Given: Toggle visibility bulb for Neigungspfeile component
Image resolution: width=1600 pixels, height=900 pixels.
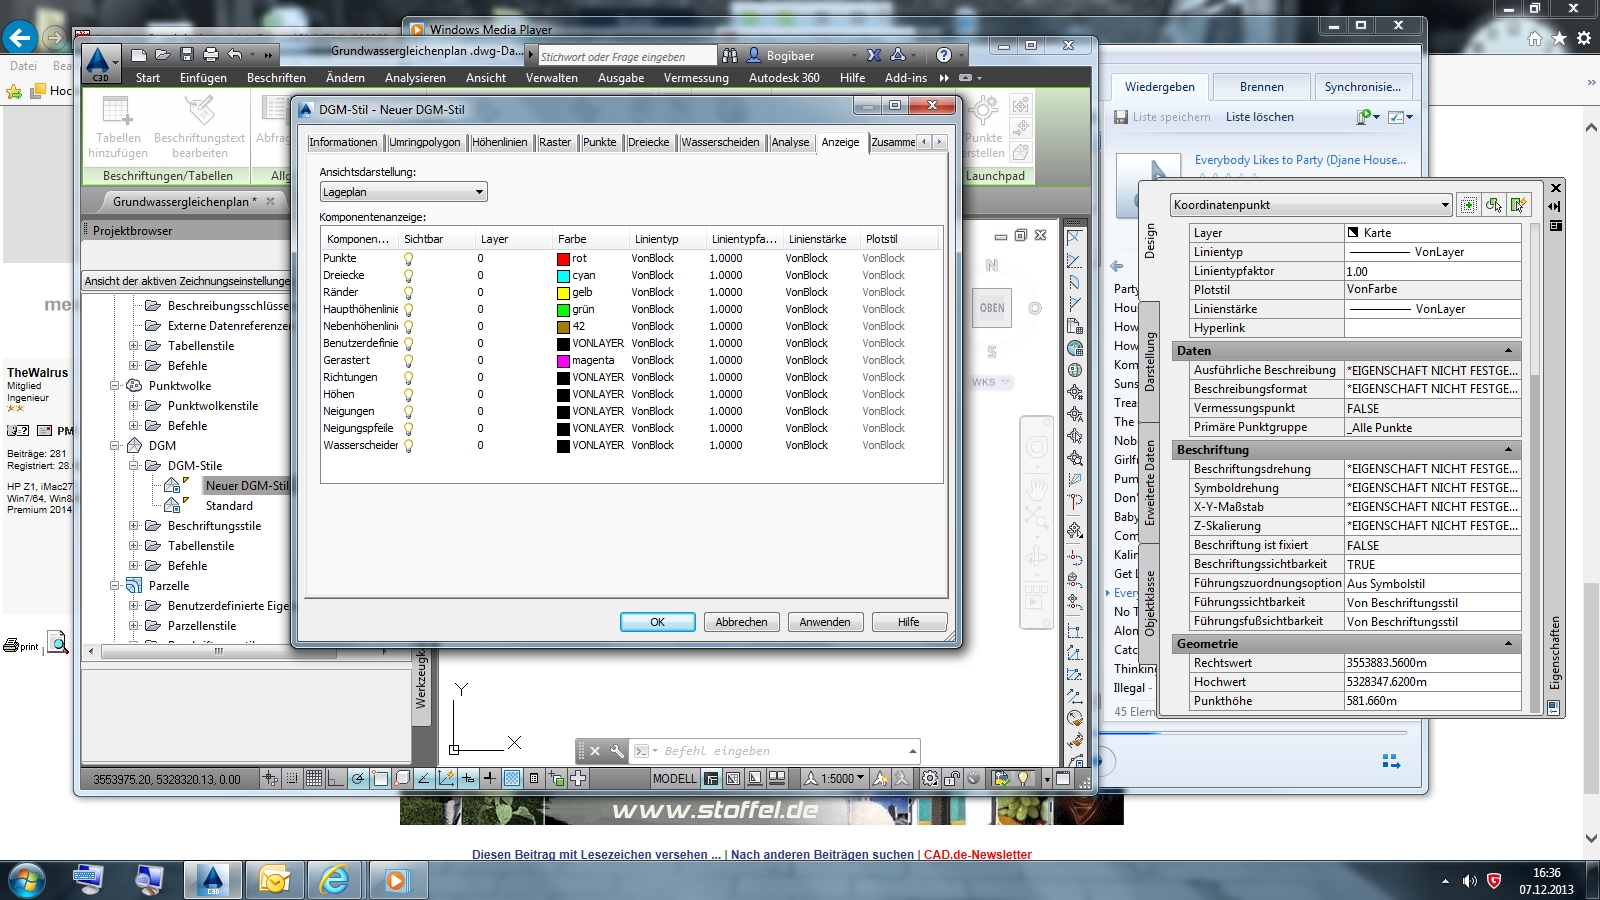Looking at the screenshot, I should click(408, 428).
